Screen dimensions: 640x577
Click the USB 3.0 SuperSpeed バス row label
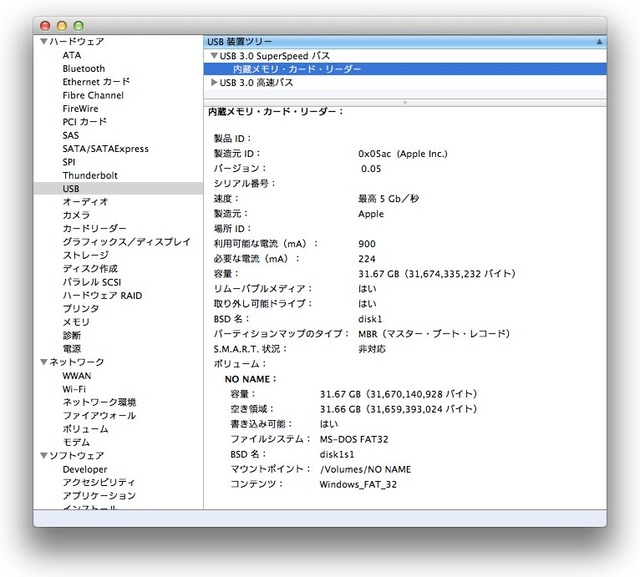(275, 55)
